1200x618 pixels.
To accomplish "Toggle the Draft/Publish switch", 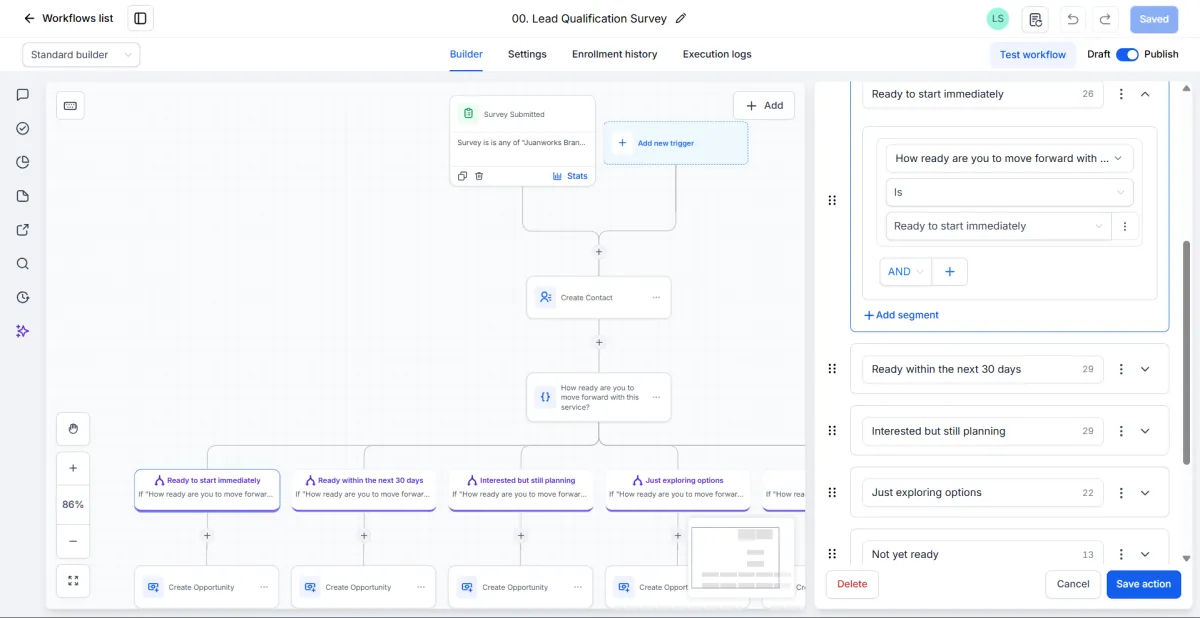I will pos(1127,54).
